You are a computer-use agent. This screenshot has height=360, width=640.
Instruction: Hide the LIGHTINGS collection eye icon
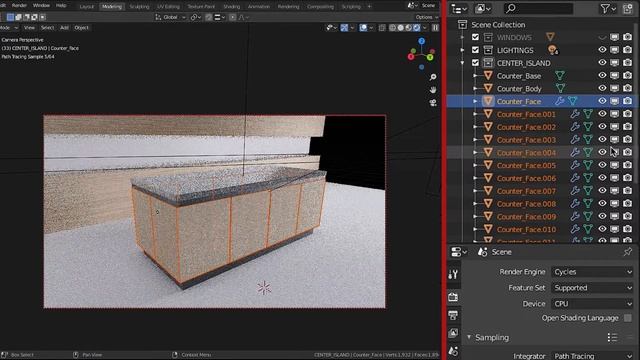point(602,50)
